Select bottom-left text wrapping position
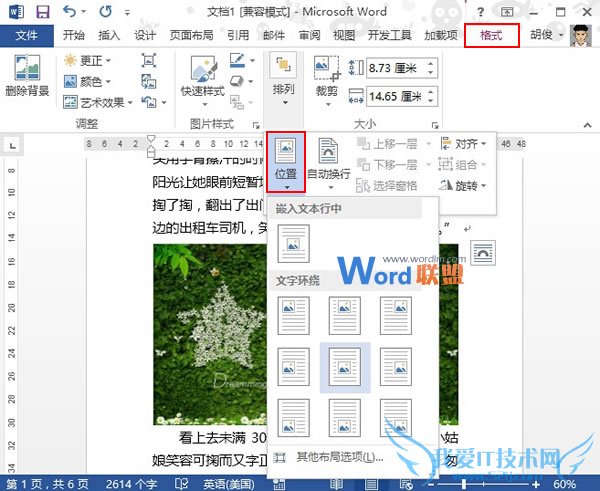600x491 pixels. pos(293,418)
